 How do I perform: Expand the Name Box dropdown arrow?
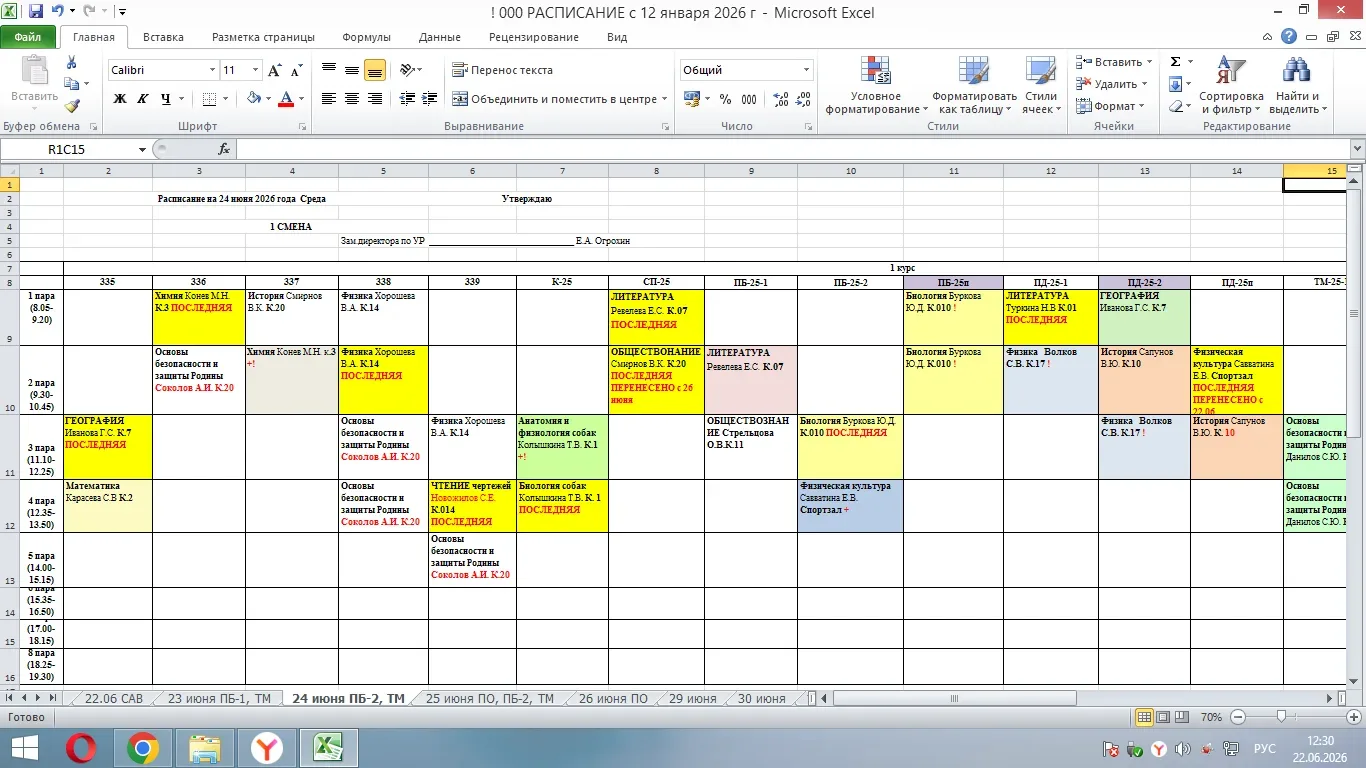click(142, 149)
